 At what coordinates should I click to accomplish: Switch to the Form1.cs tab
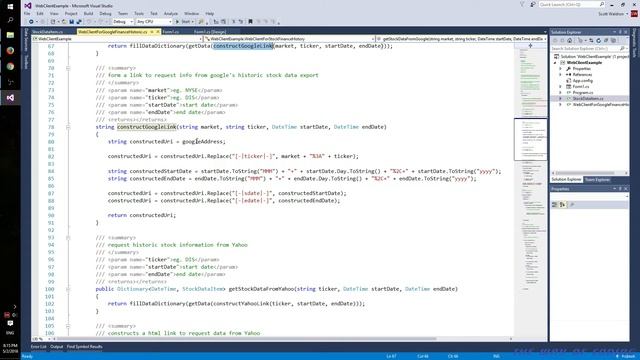[x=171, y=32]
